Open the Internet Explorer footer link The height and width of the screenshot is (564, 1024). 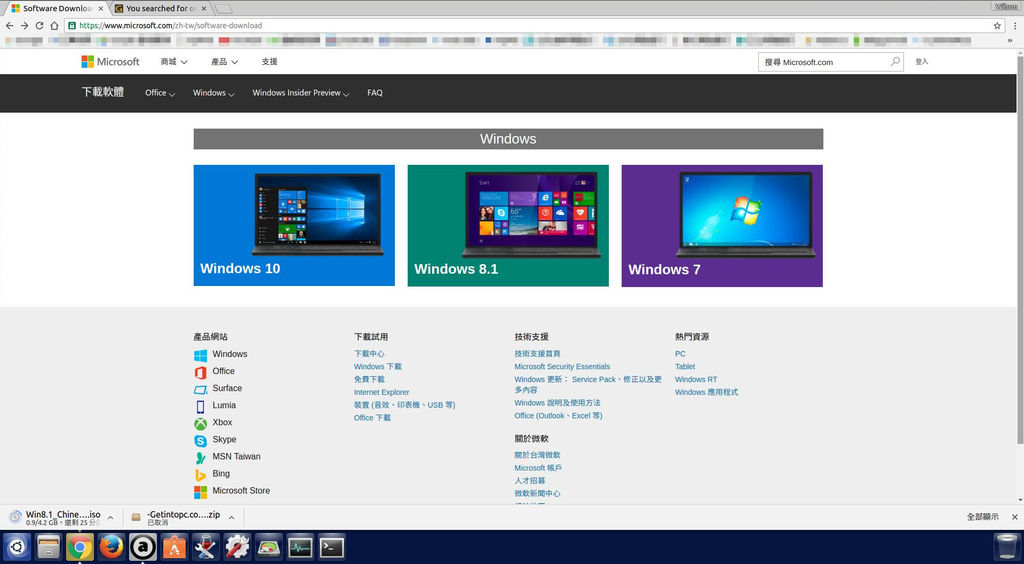point(381,392)
